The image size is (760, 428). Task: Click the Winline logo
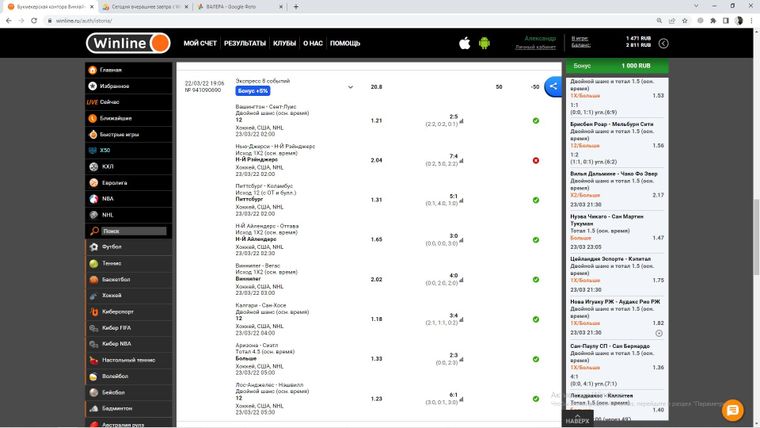pyautogui.click(x=128, y=43)
